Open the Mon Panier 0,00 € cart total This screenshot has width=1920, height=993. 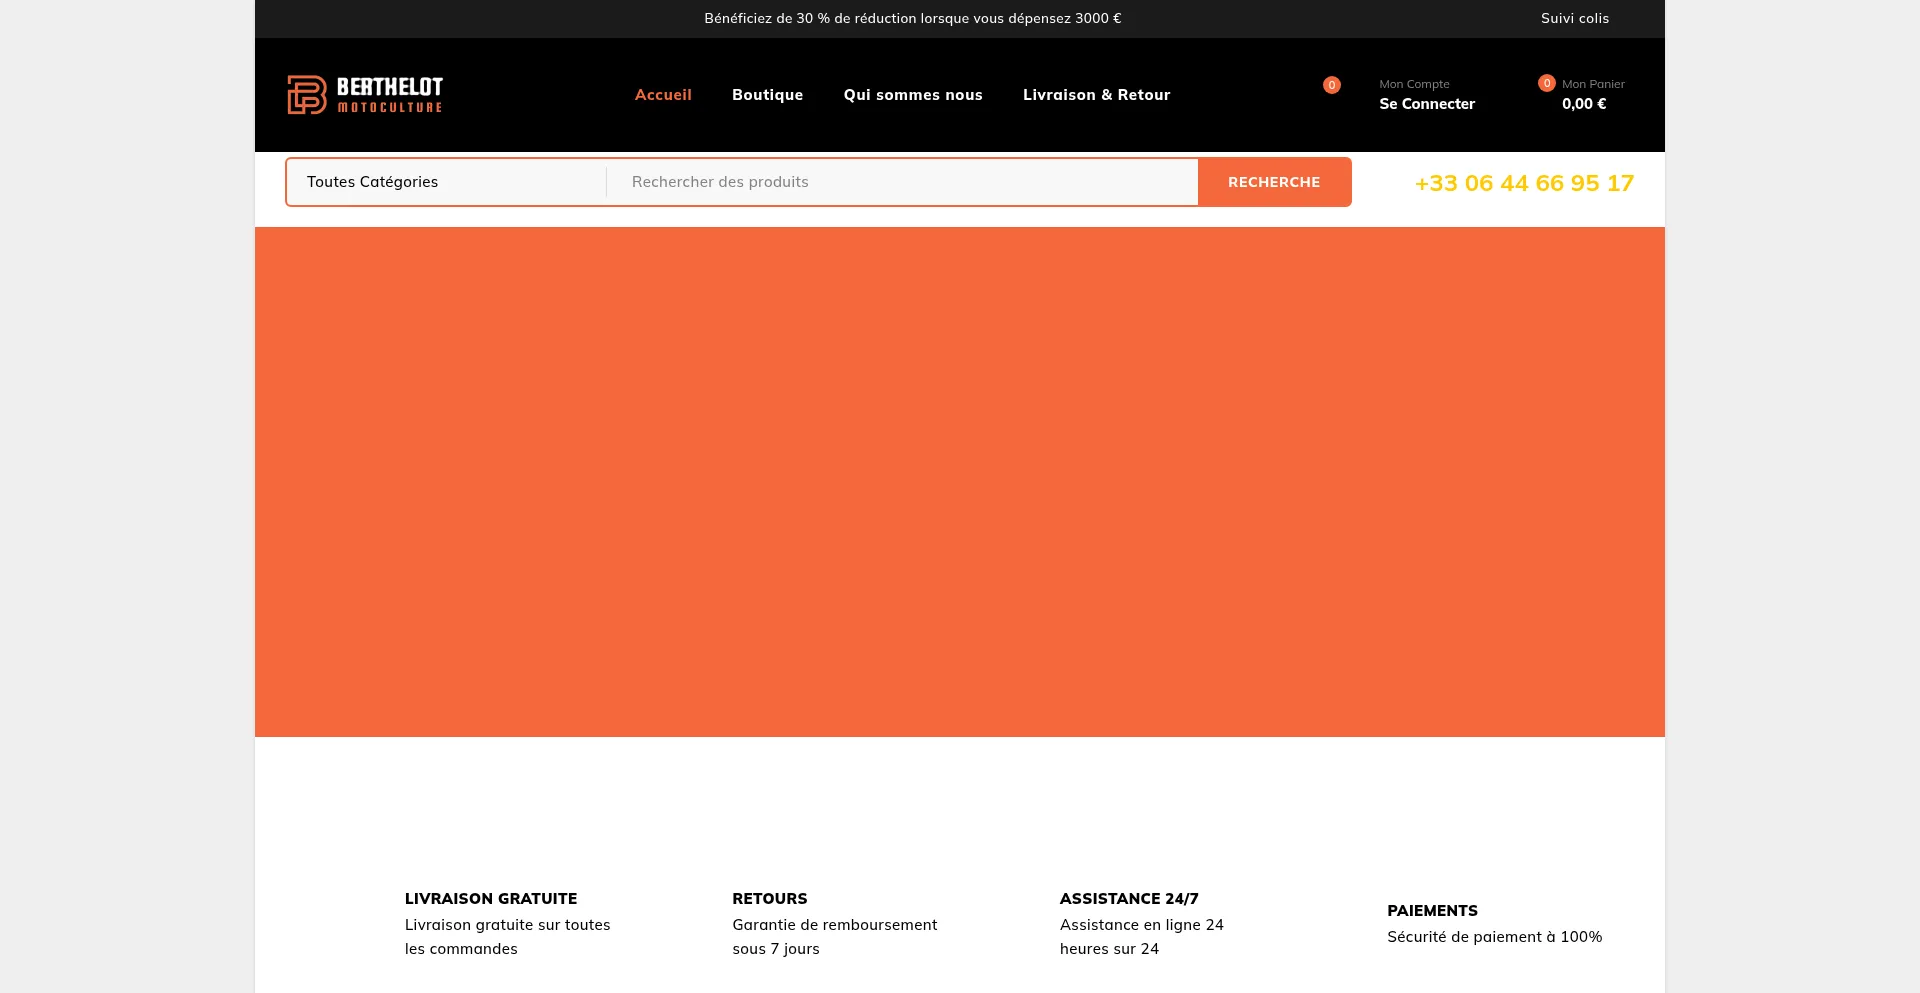[x=1584, y=104]
